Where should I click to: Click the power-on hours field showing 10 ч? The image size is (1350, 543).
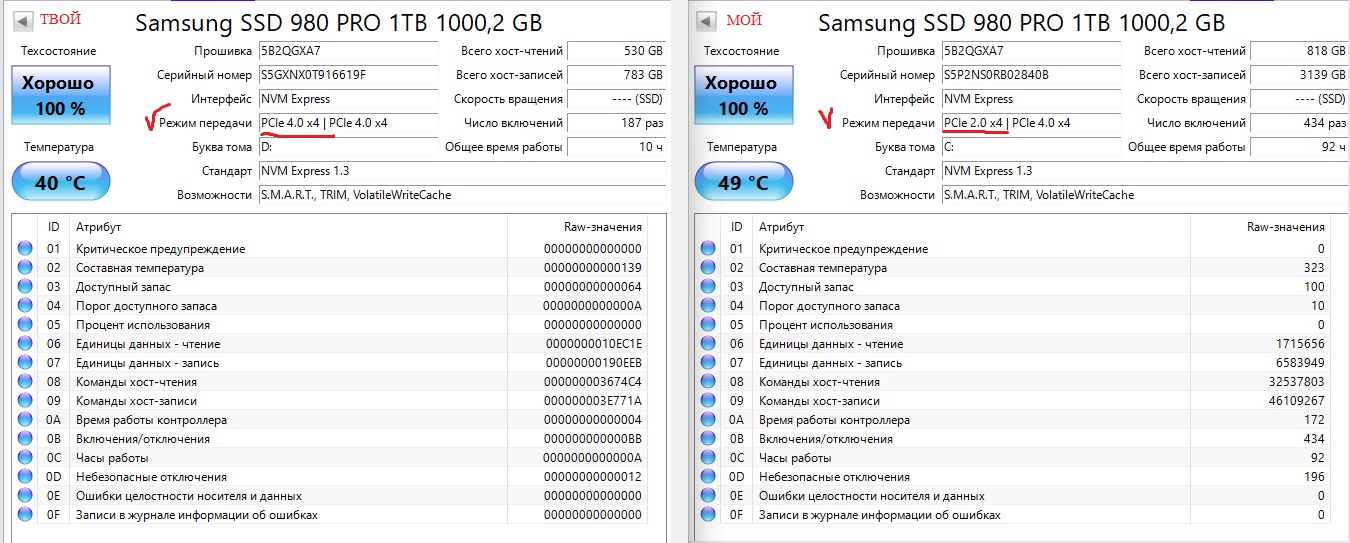617,147
